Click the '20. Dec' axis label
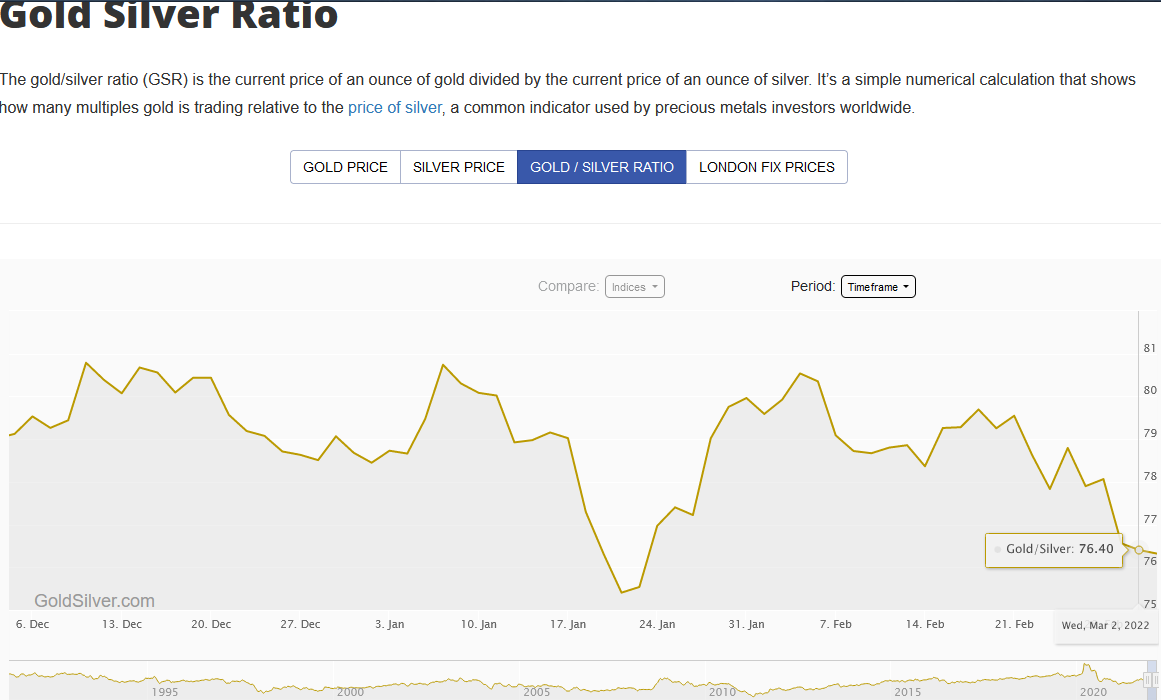The width and height of the screenshot is (1161, 700). [211, 624]
